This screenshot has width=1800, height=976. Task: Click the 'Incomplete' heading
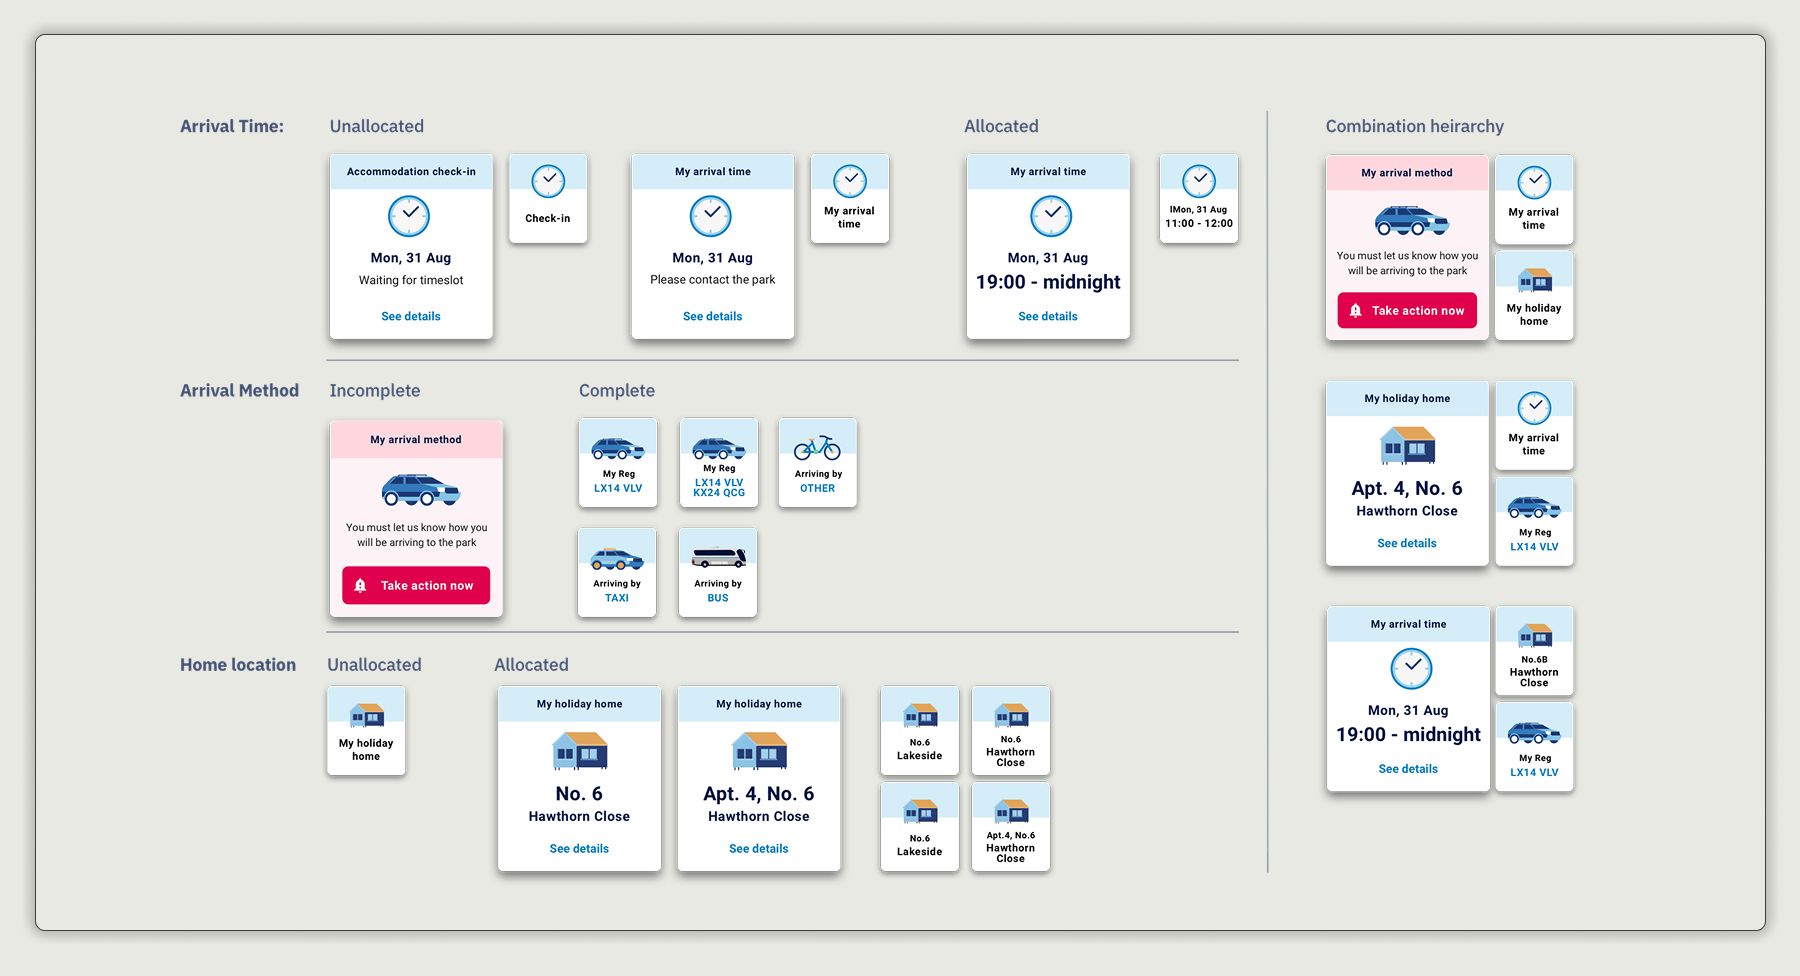(x=375, y=390)
